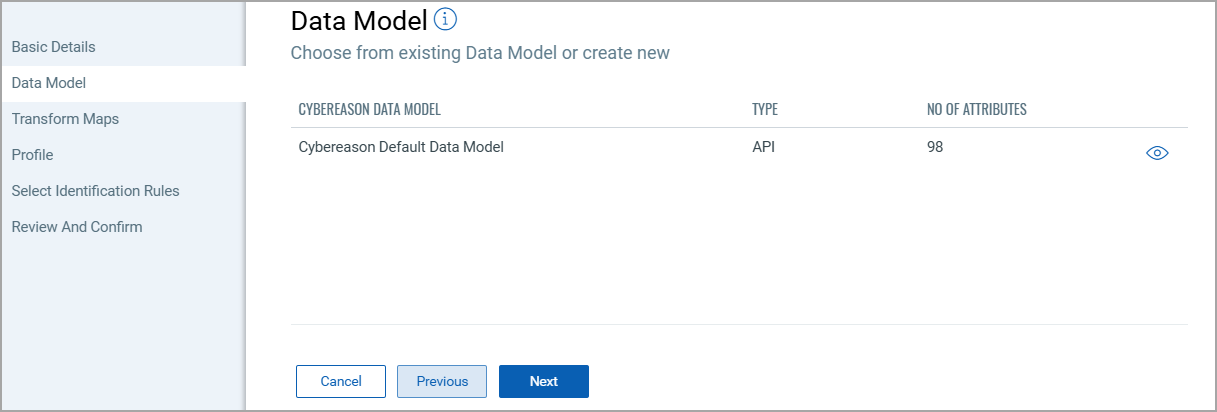View the Cybereason Default Data Model via eye icon

1157,153
